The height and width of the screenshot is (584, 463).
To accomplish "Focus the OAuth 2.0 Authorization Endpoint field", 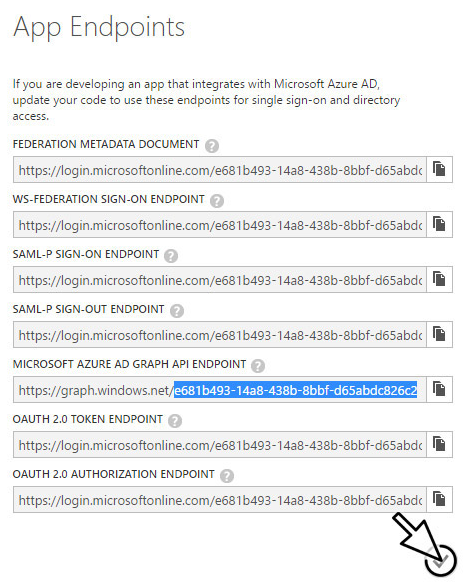I will tap(220, 499).
